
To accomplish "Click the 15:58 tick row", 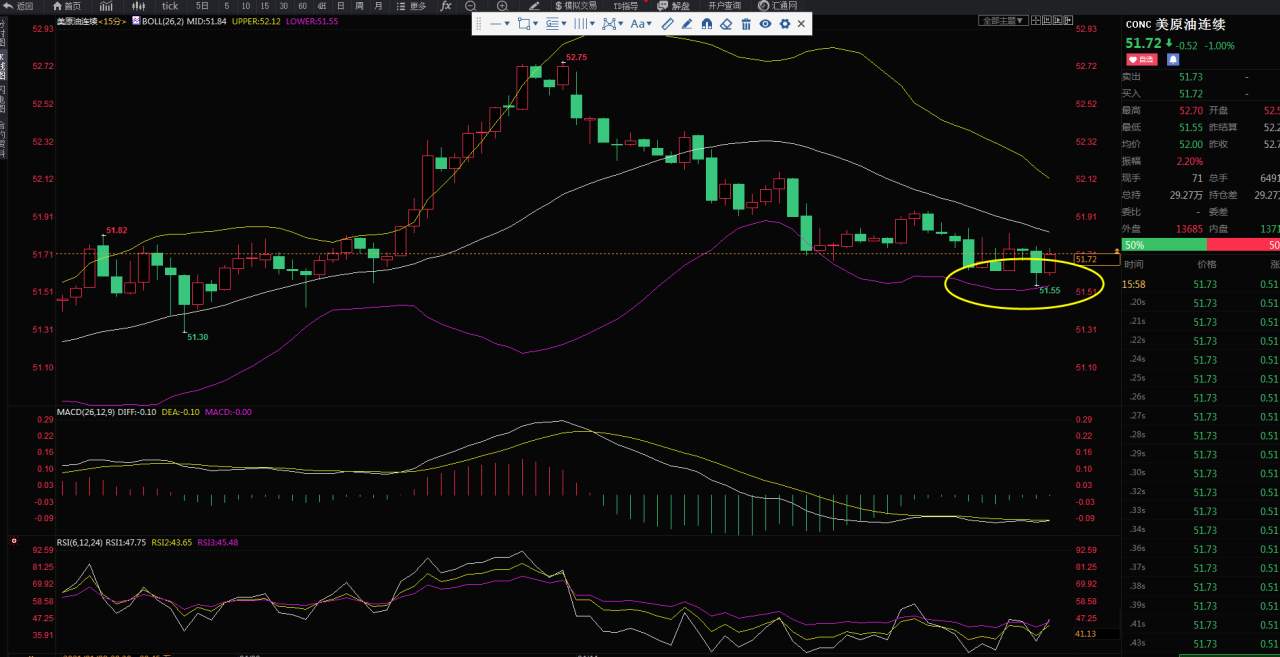I will click(x=1201, y=285).
